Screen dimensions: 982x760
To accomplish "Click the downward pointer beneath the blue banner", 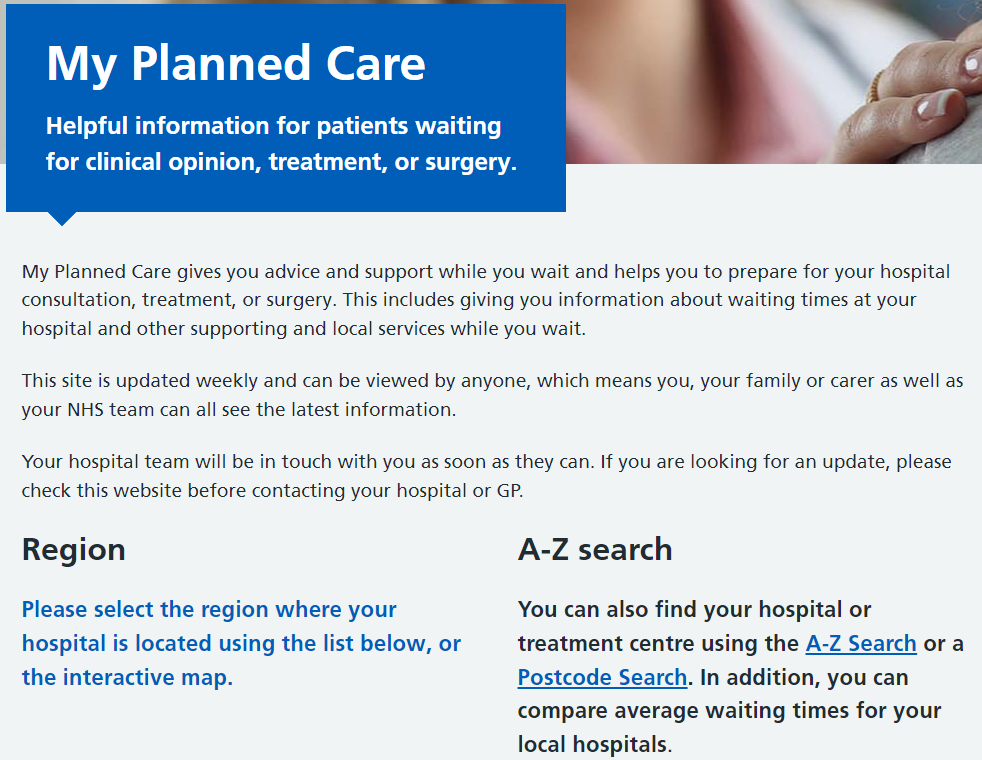I will [x=62, y=218].
